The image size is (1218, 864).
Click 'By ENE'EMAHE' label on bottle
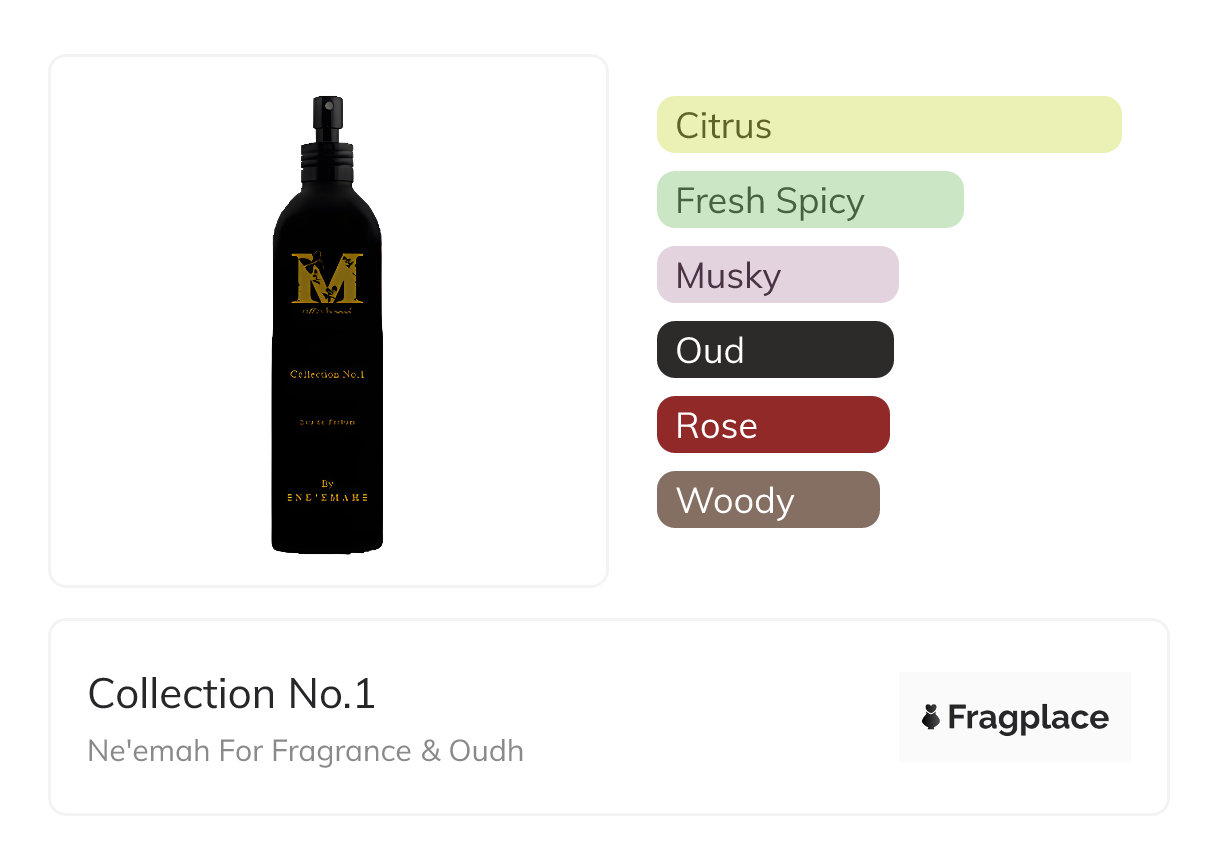tap(327, 491)
